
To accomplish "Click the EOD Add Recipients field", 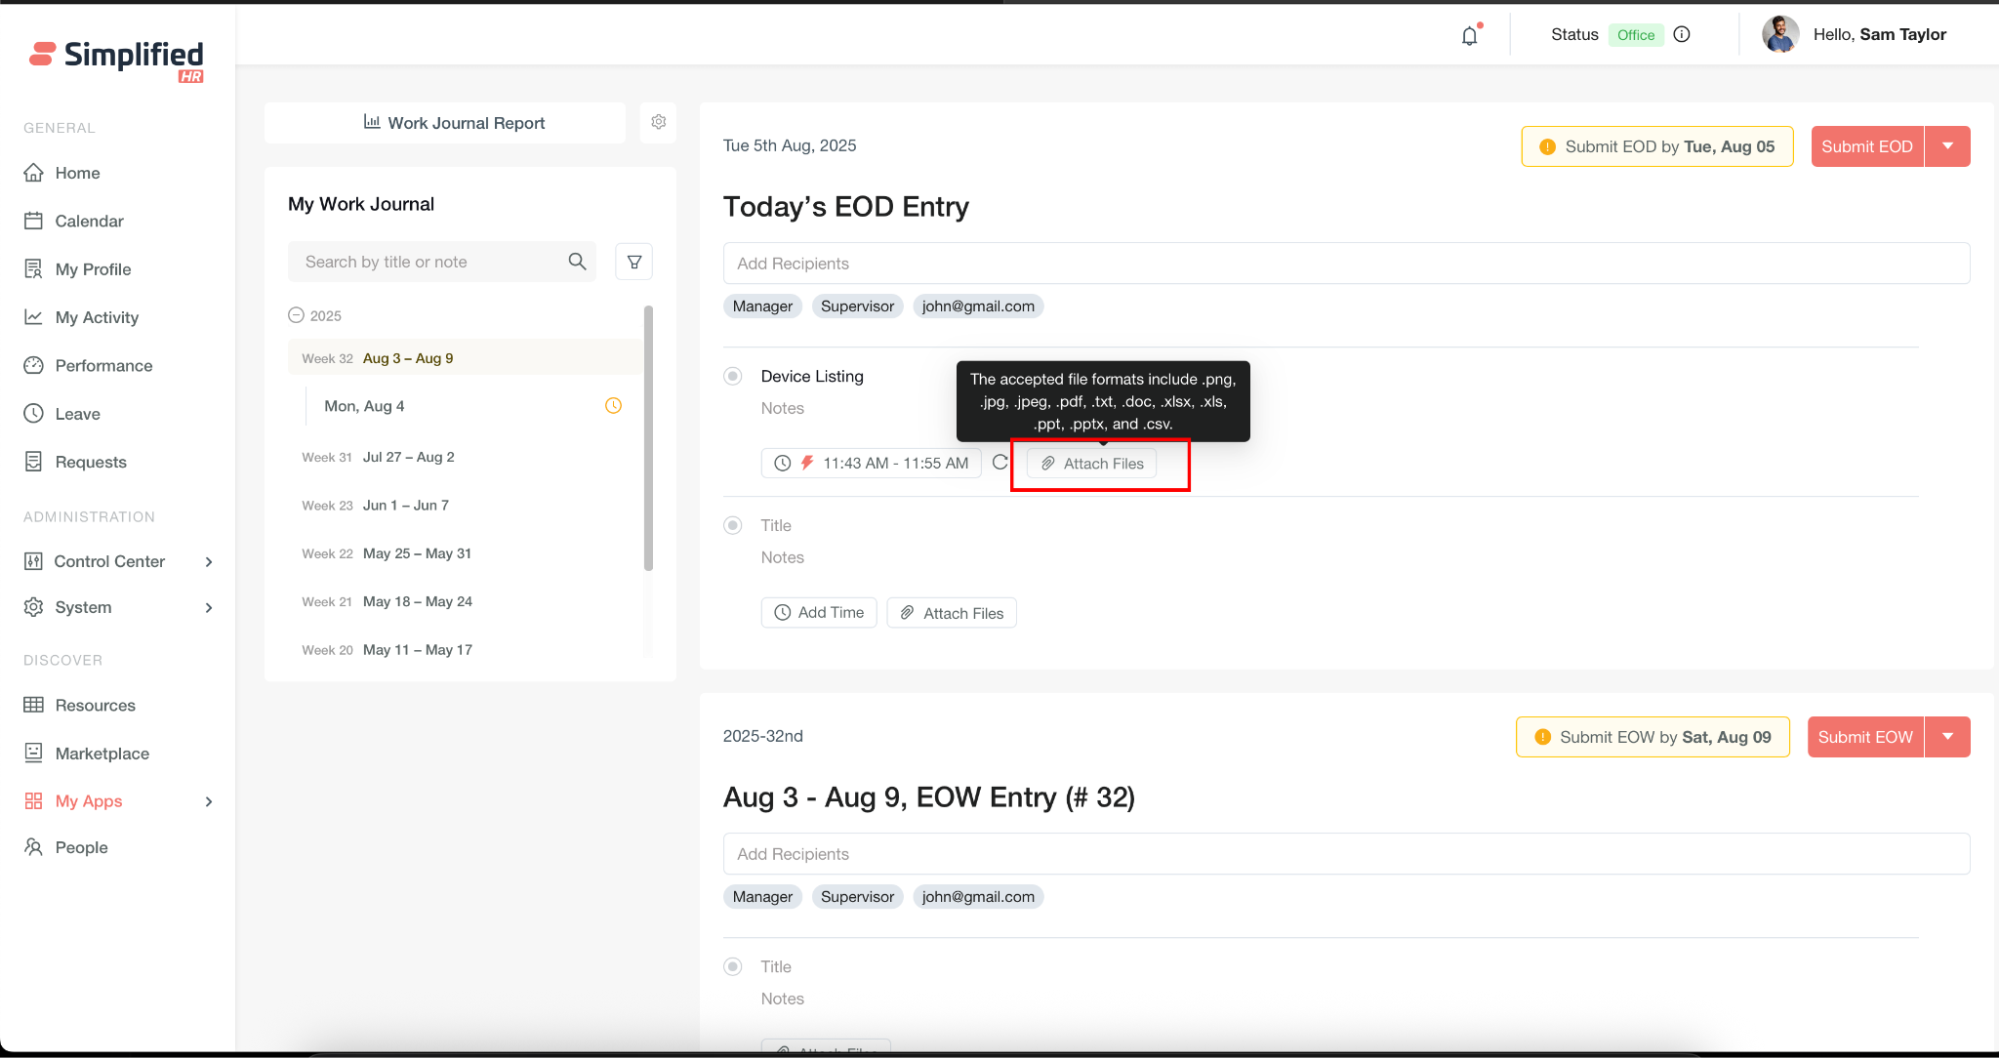I will (1345, 263).
